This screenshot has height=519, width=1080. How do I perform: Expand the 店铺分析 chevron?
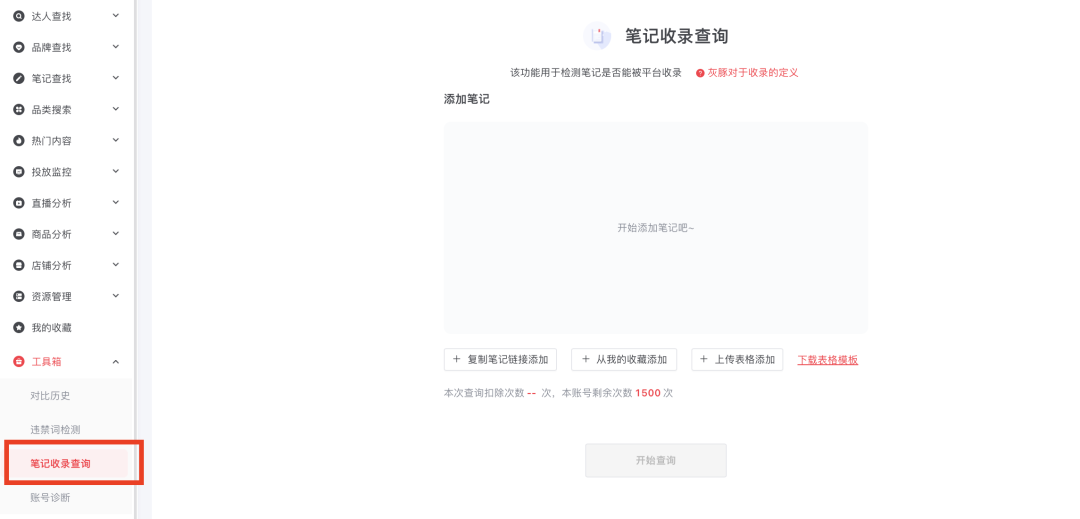pos(116,264)
